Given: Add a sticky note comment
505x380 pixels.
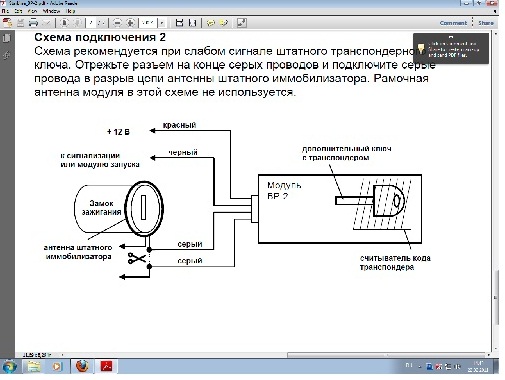Looking at the screenshot, I should tap(210, 23).
